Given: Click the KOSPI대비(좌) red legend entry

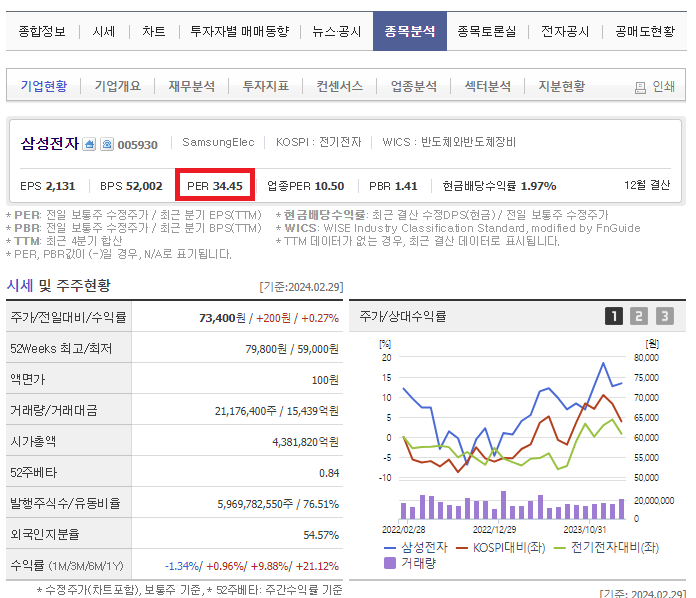Looking at the screenshot, I should click(500, 547).
